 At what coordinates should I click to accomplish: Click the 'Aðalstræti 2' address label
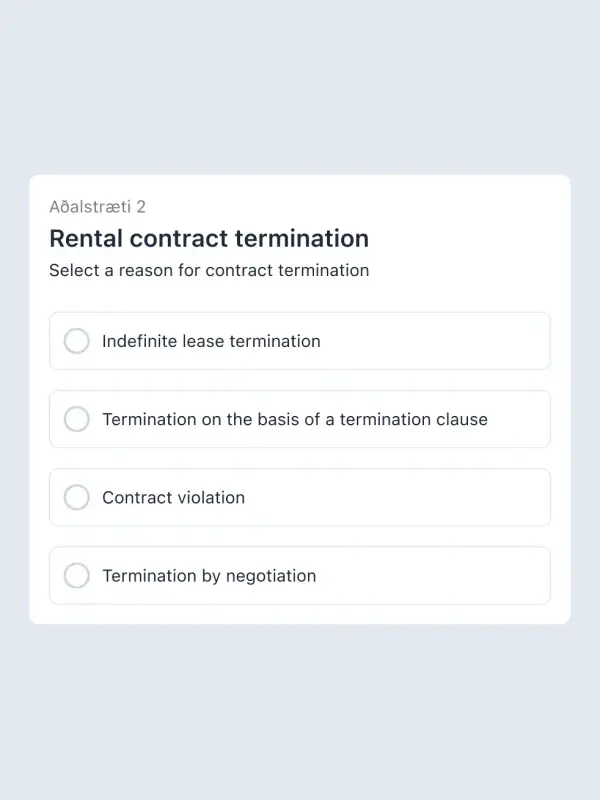point(97,206)
